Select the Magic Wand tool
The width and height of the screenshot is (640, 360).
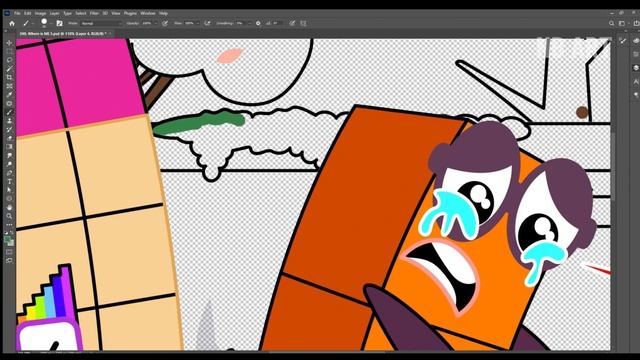coord(9,69)
